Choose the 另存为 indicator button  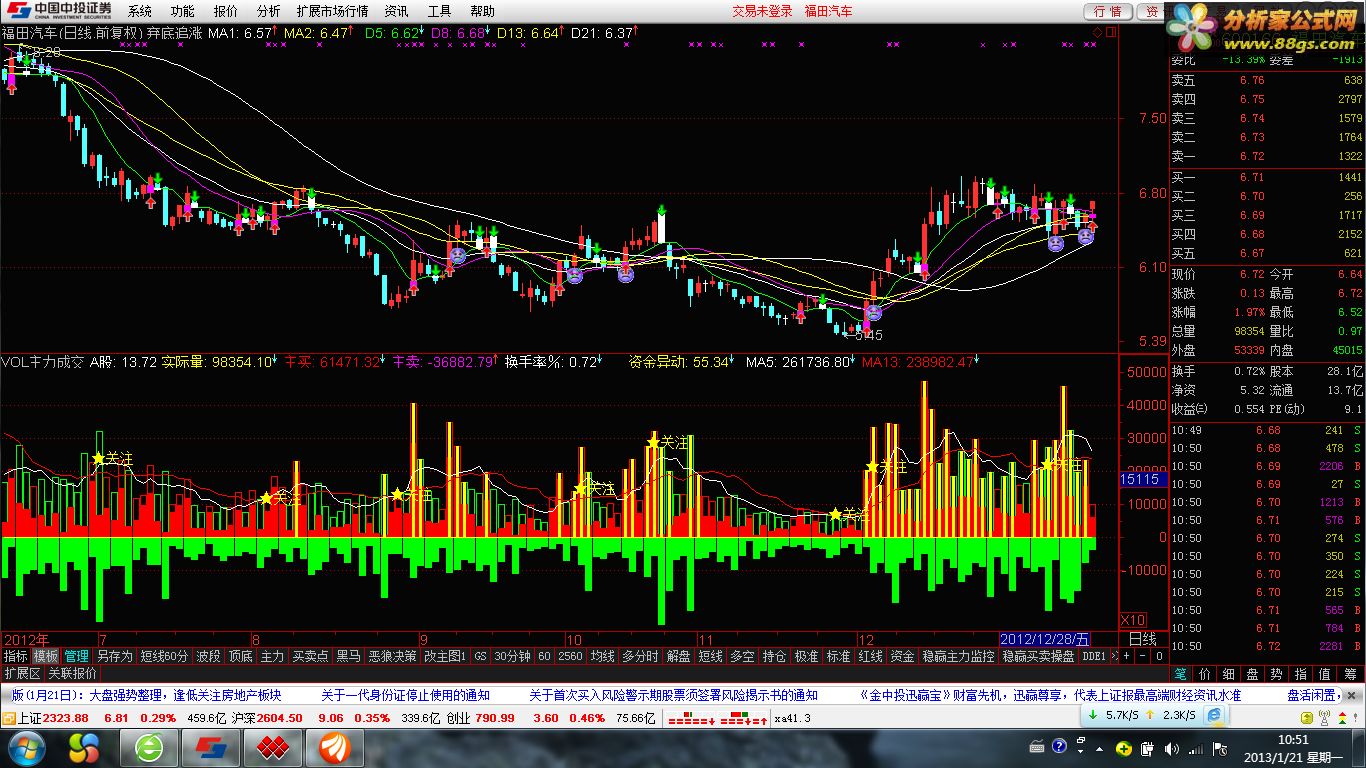115,656
